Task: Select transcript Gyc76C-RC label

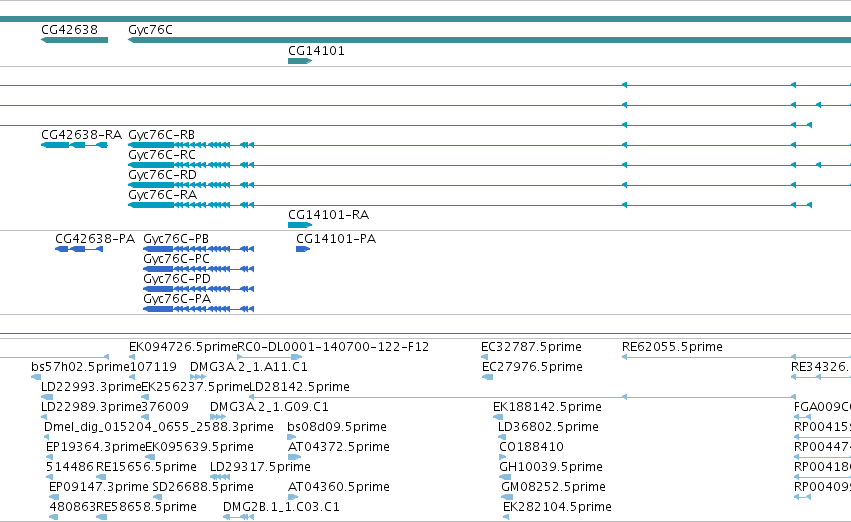Action: pos(162,155)
